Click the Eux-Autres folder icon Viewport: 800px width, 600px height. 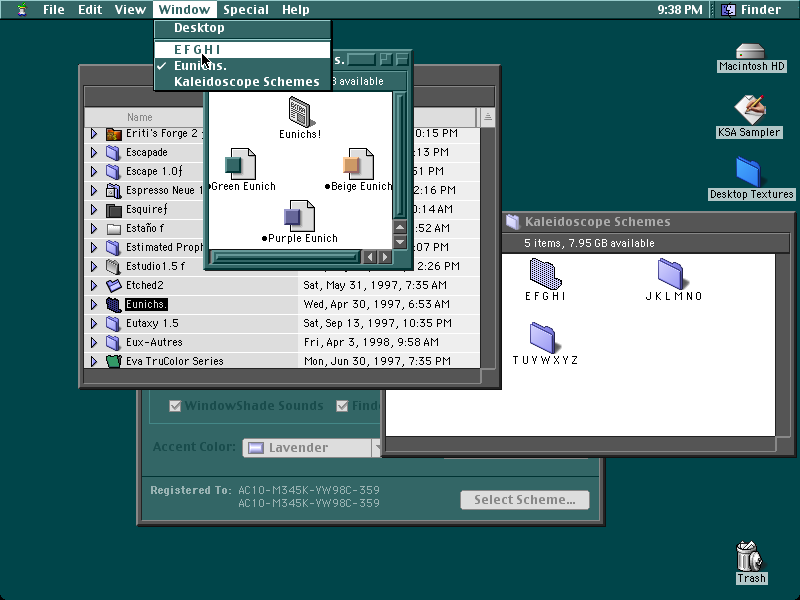pos(113,342)
